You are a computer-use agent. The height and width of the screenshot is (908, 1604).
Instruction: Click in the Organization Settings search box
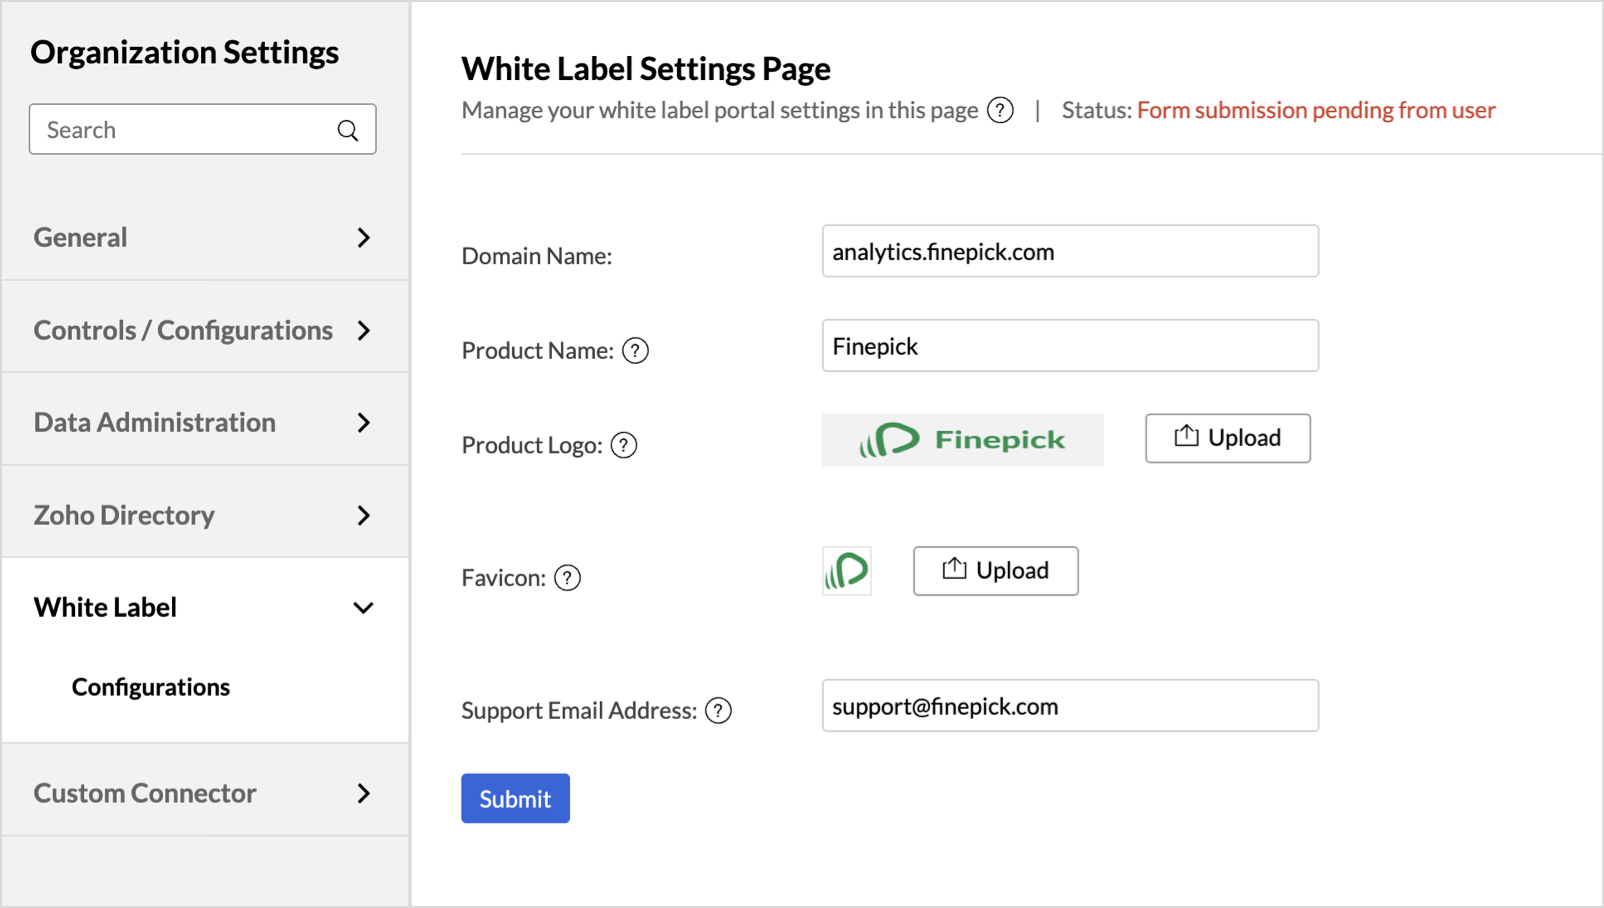coord(180,130)
